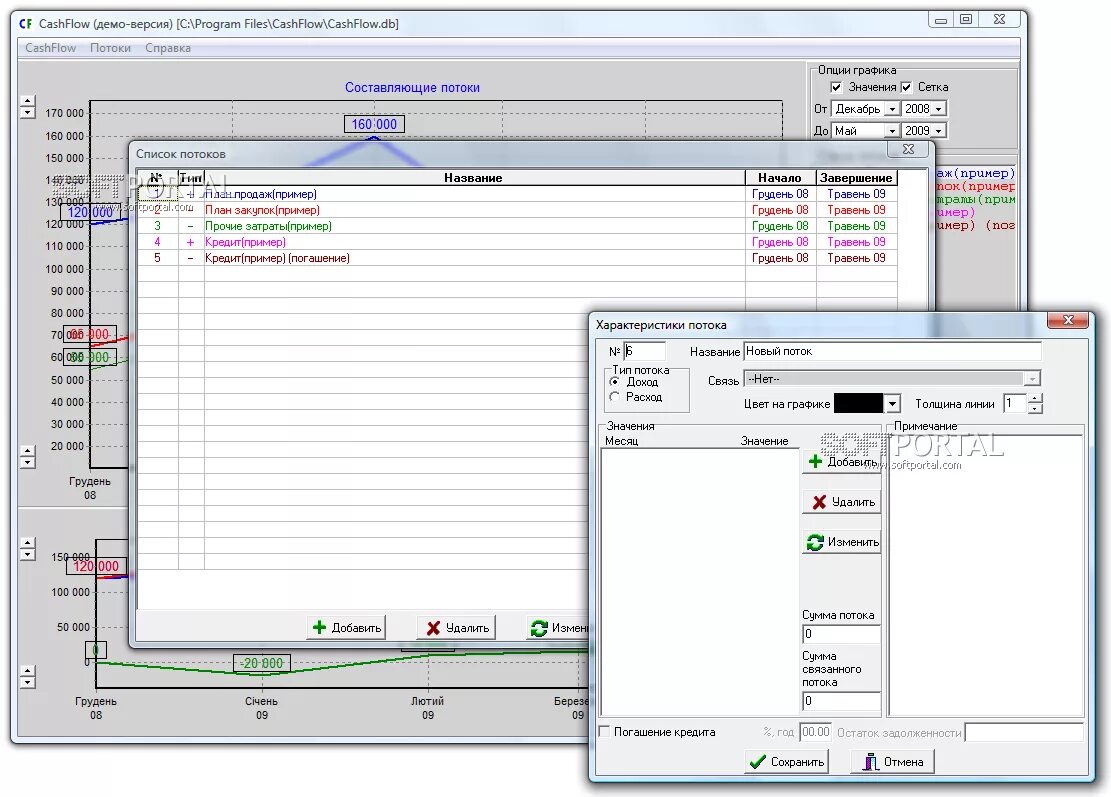
Task: Click the black color swatch for chart line
Action: (x=859, y=404)
